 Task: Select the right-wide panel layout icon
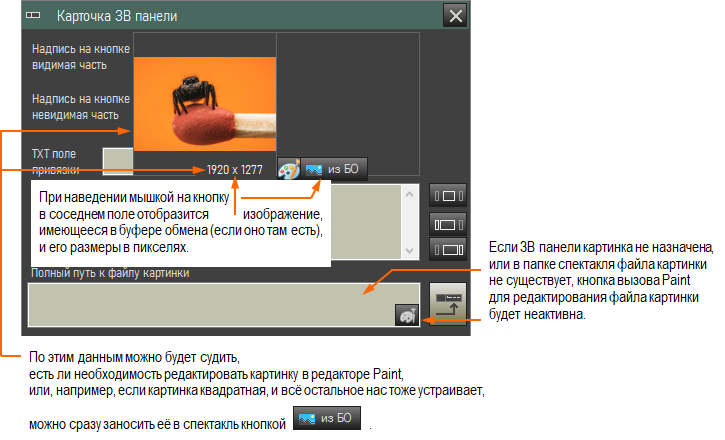448,250
